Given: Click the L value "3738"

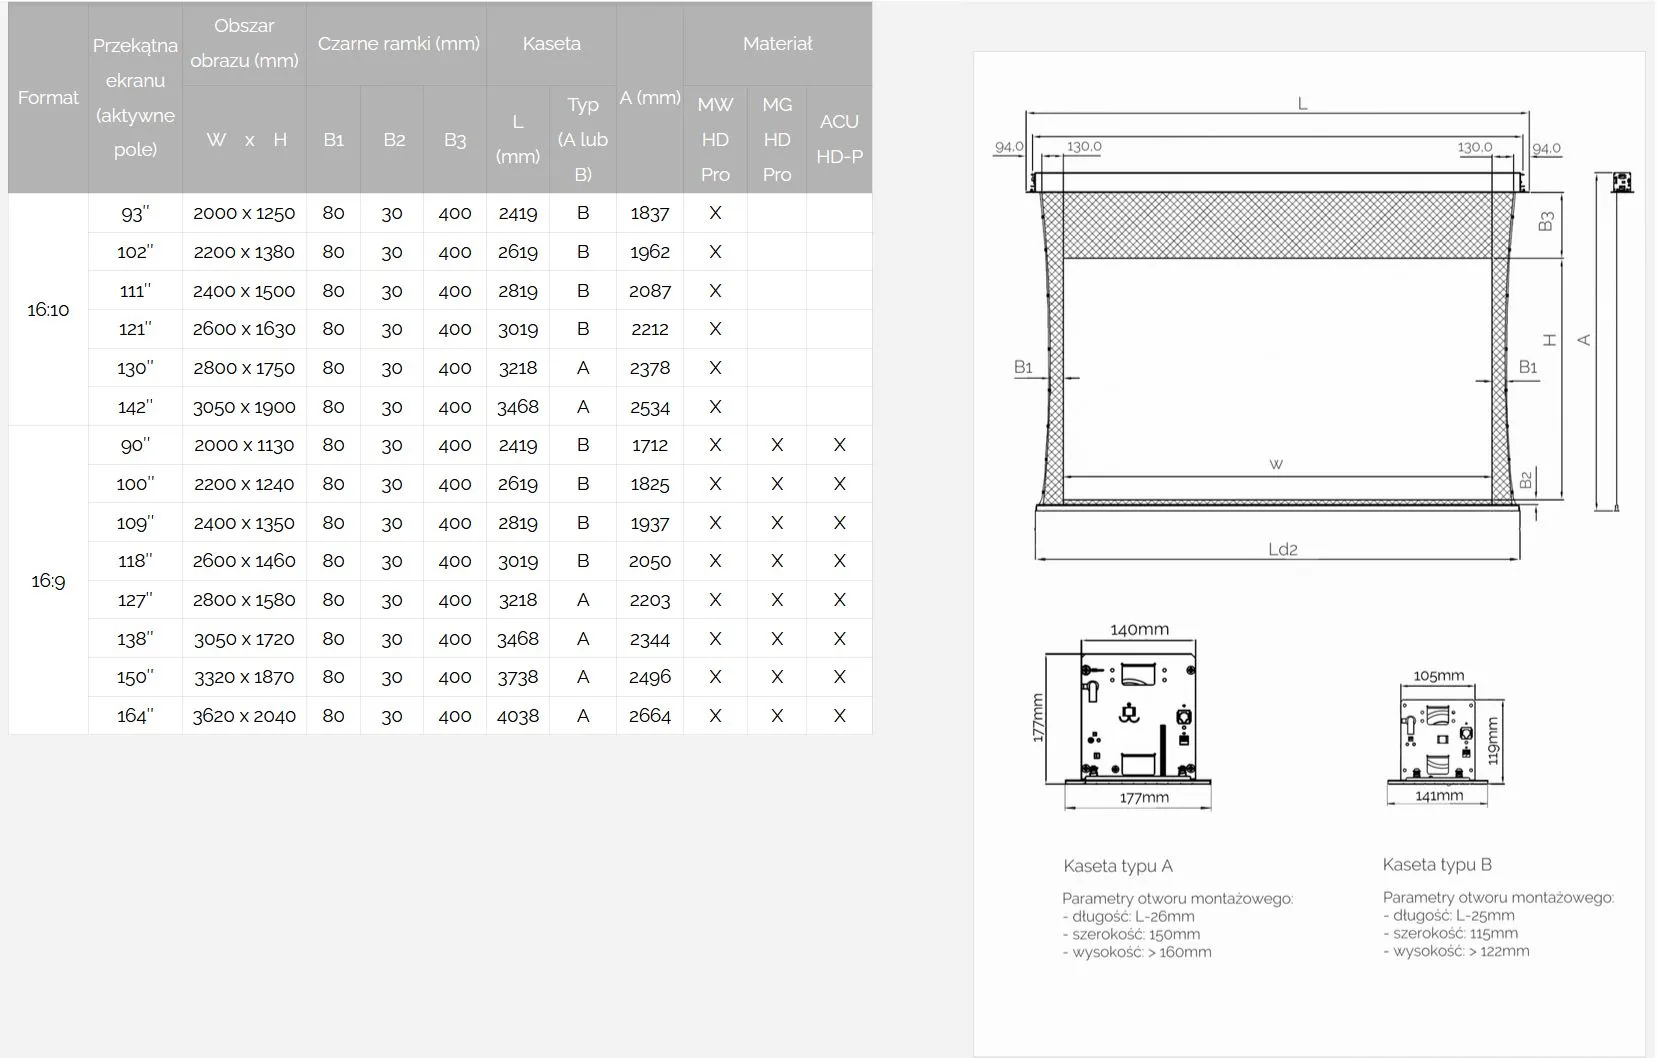Looking at the screenshot, I should click(x=518, y=677).
